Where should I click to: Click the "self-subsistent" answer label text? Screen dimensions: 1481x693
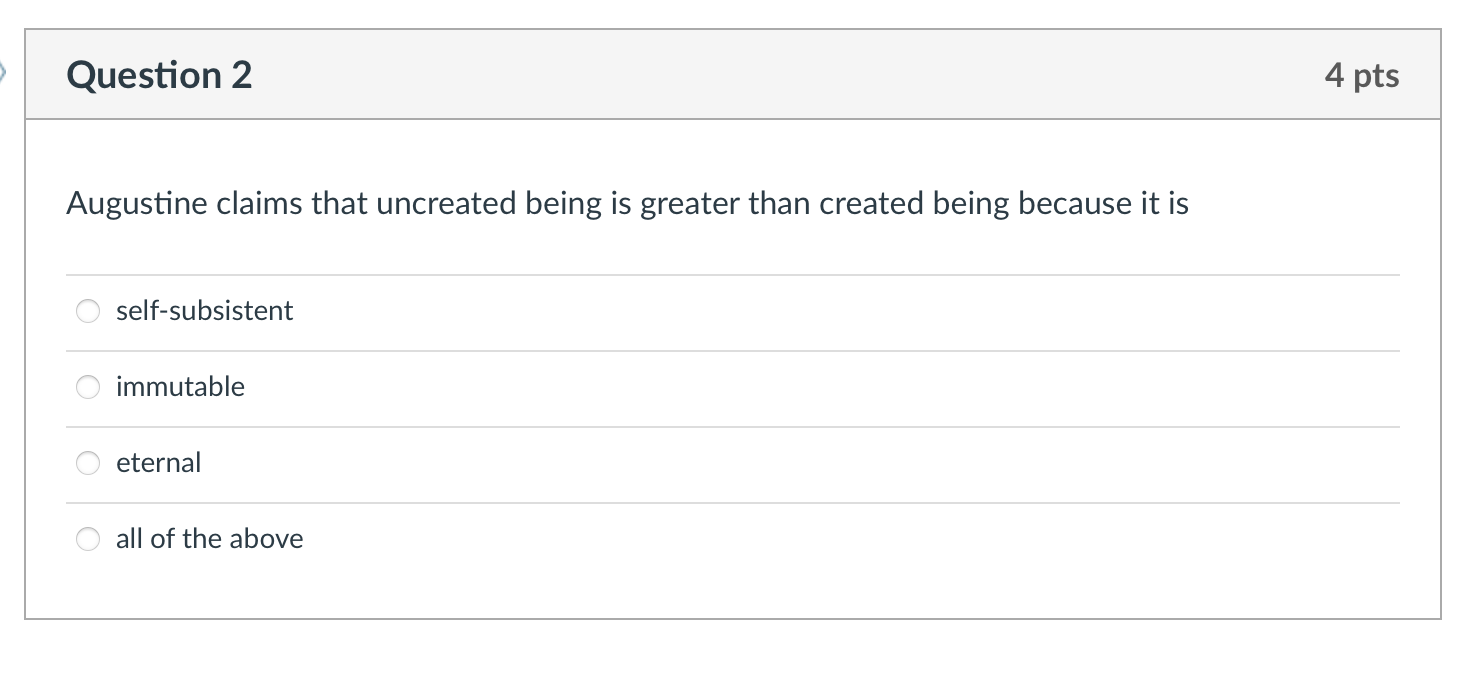tap(204, 311)
